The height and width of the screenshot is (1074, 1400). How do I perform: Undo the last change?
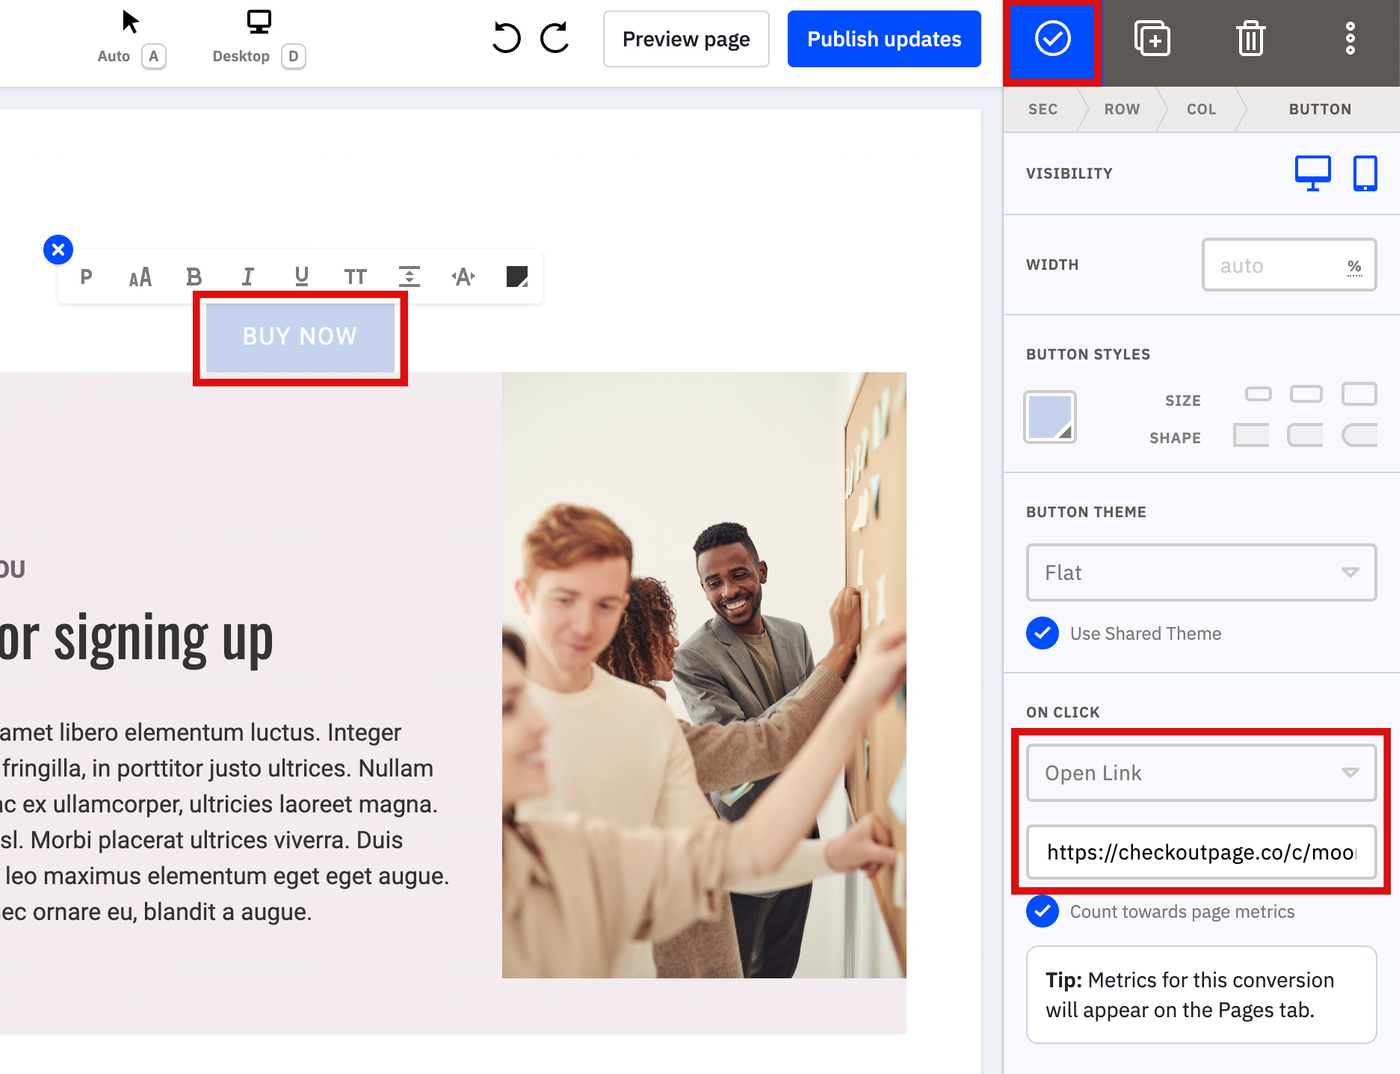(507, 39)
